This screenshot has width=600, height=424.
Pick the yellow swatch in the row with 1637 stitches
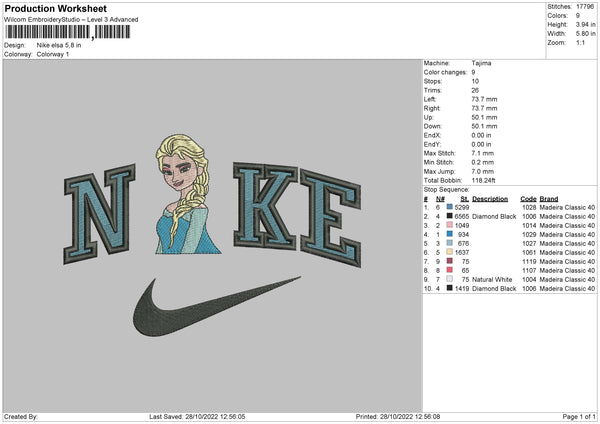pyautogui.click(x=450, y=252)
